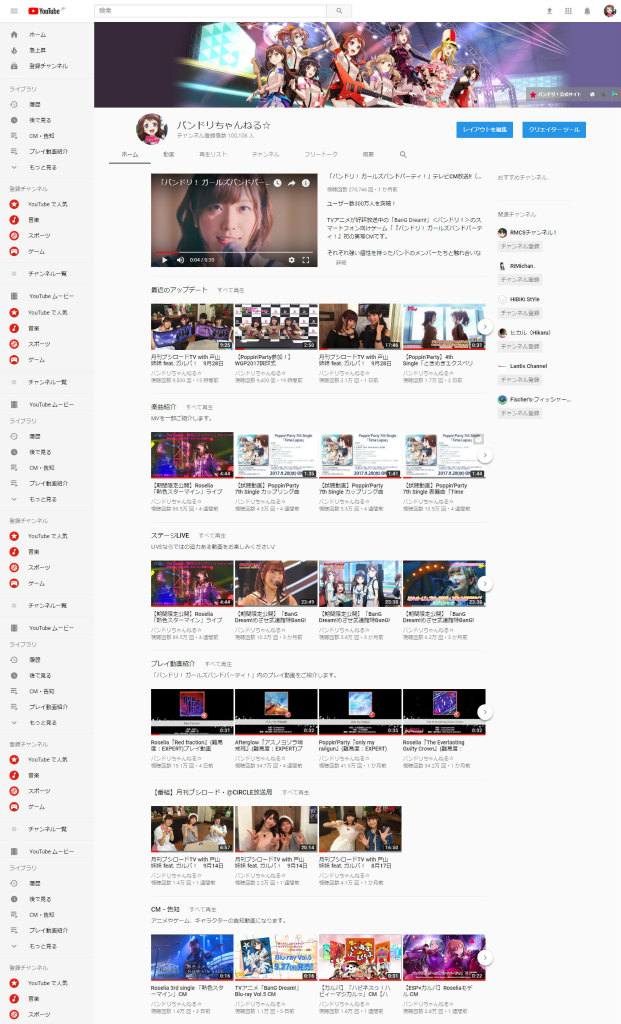Show next videos in 楽曲紹介 row
Viewport: 621px width, 1024px height.
[485, 455]
